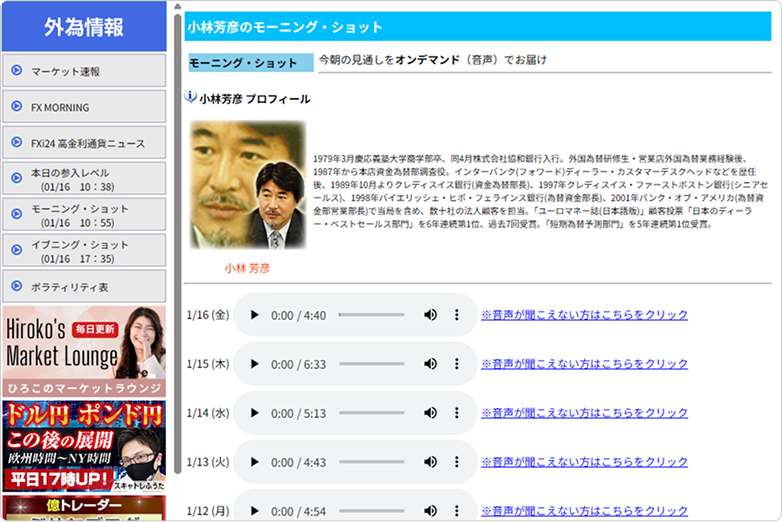This screenshot has width=782, height=522.
Task: Expand options menu of 1/13 player
Action: (456, 462)
